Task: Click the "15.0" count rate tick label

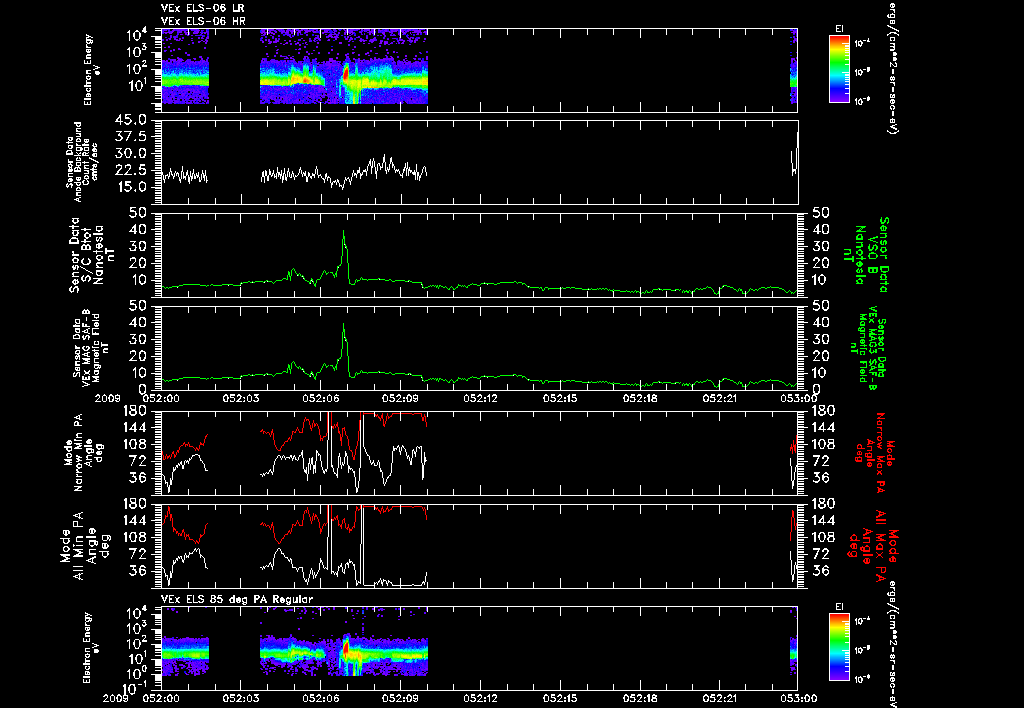Action: pyautogui.click(x=131, y=187)
